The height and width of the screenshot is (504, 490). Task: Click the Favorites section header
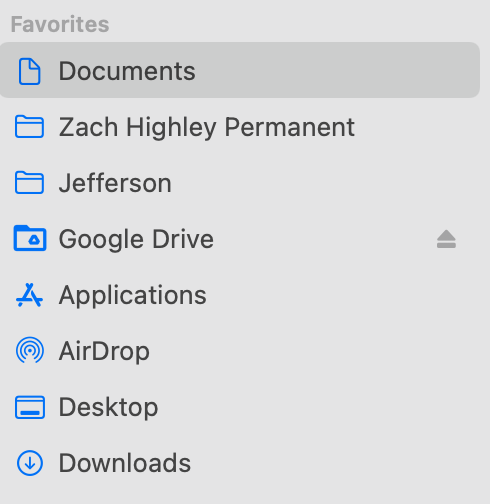pyautogui.click(x=60, y=24)
